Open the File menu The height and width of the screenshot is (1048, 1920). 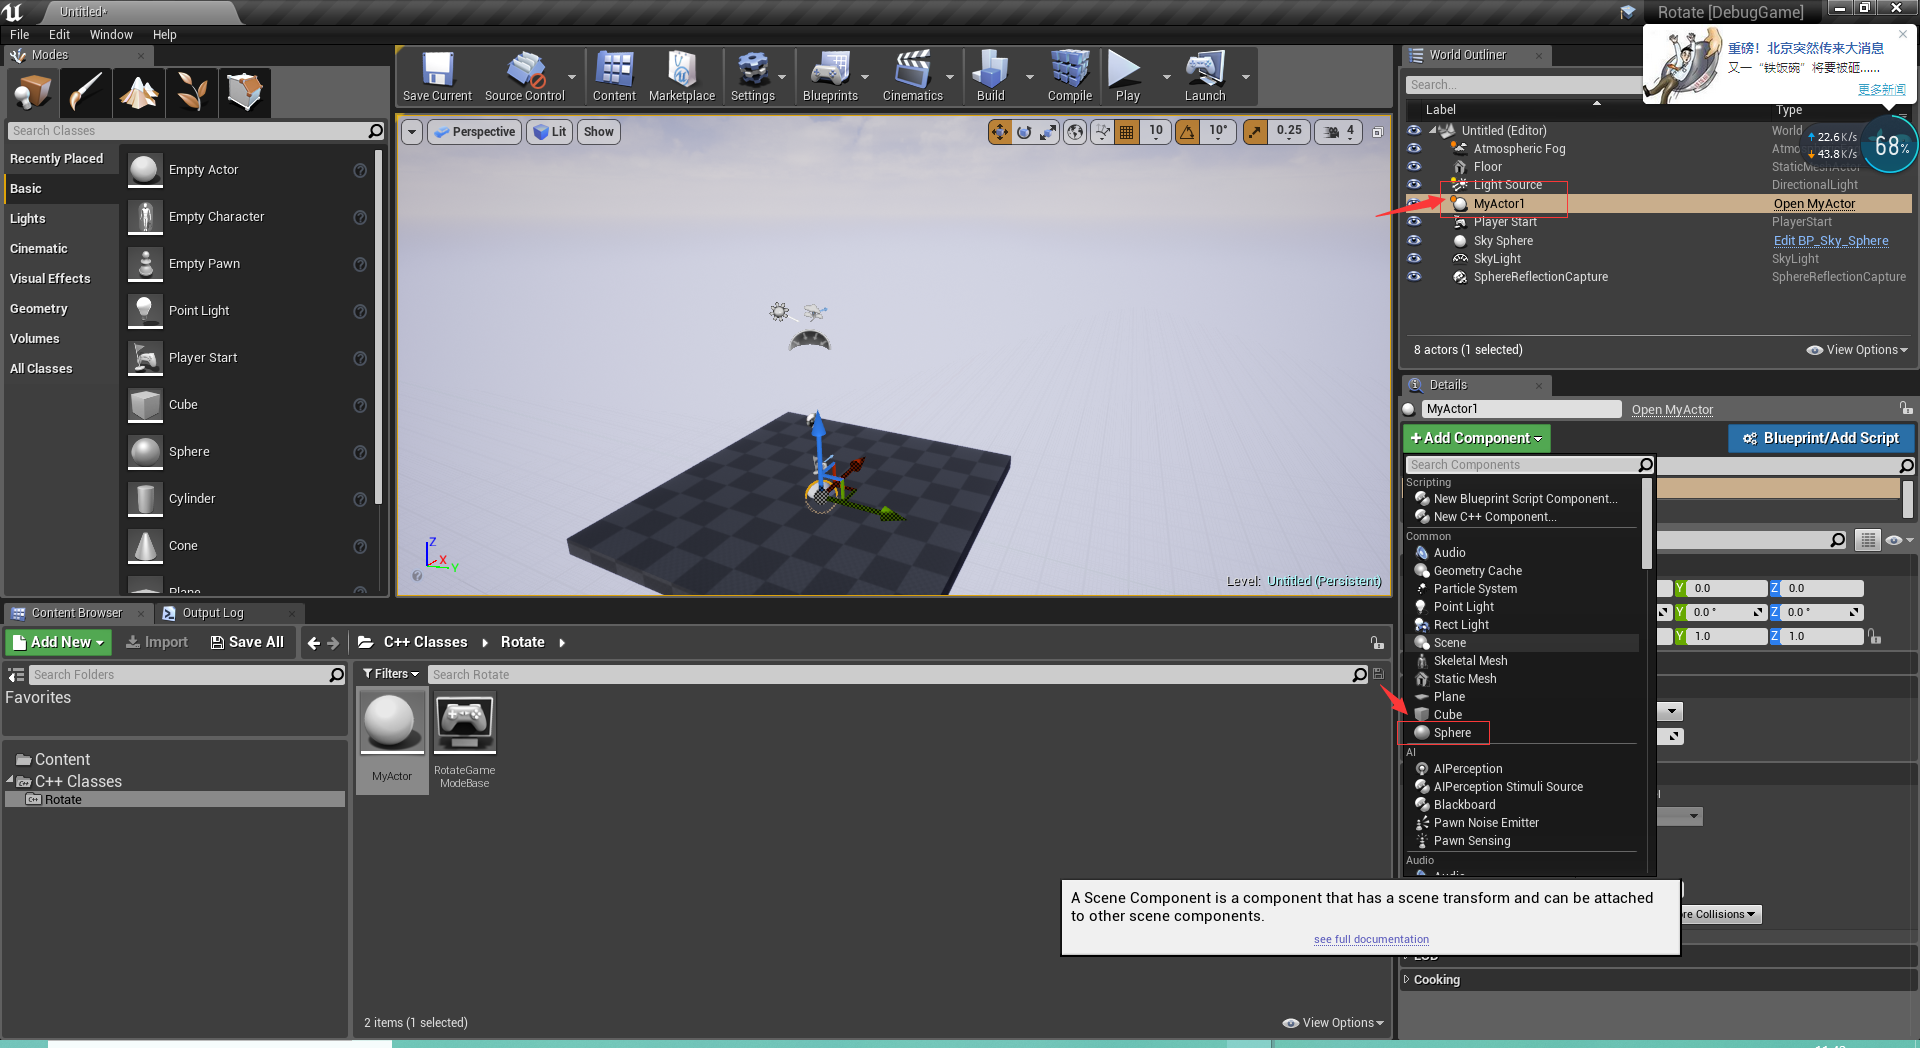19,34
